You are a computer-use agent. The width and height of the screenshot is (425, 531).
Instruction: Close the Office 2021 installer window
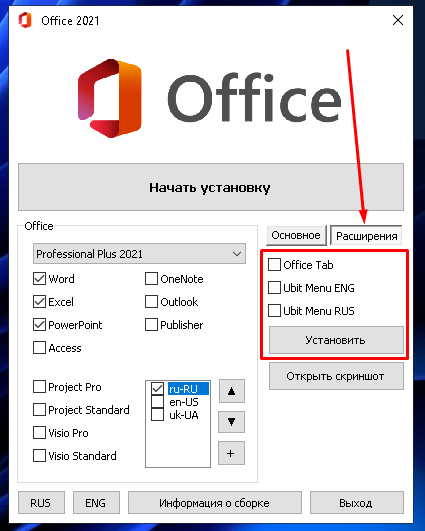point(398,20)
